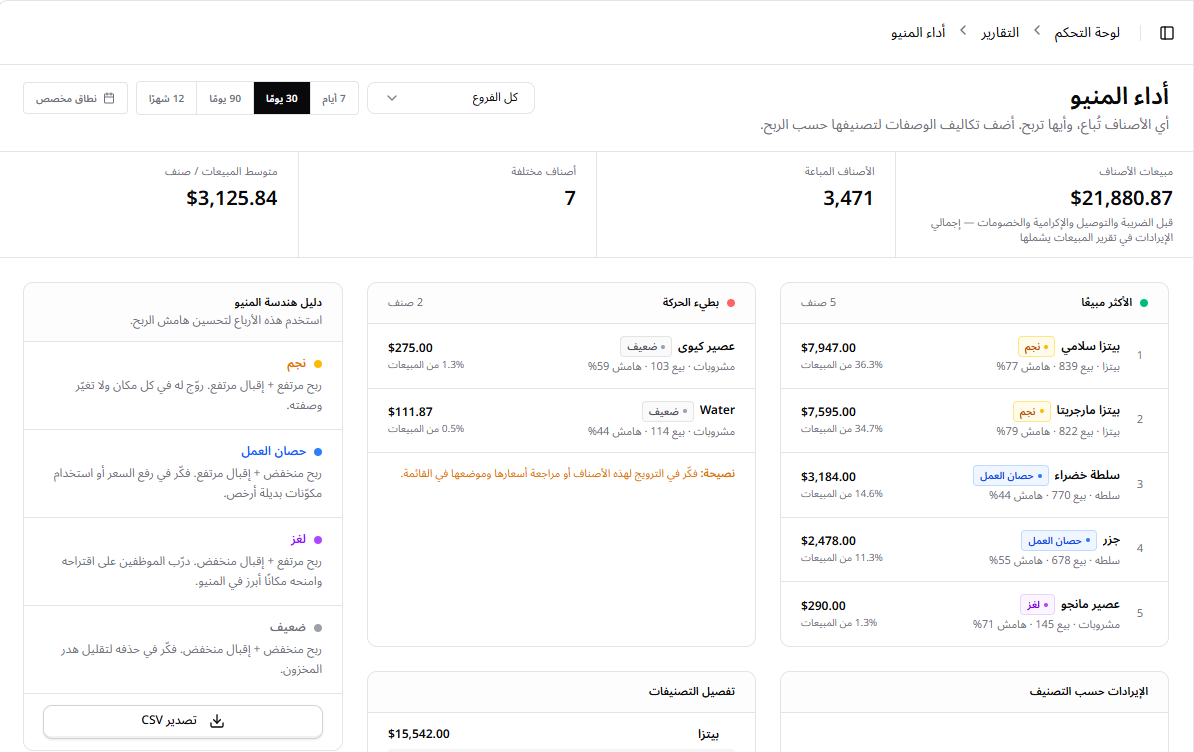Click the $111.87 sales value
This screenshot has height=752, width=1194.
410,412
